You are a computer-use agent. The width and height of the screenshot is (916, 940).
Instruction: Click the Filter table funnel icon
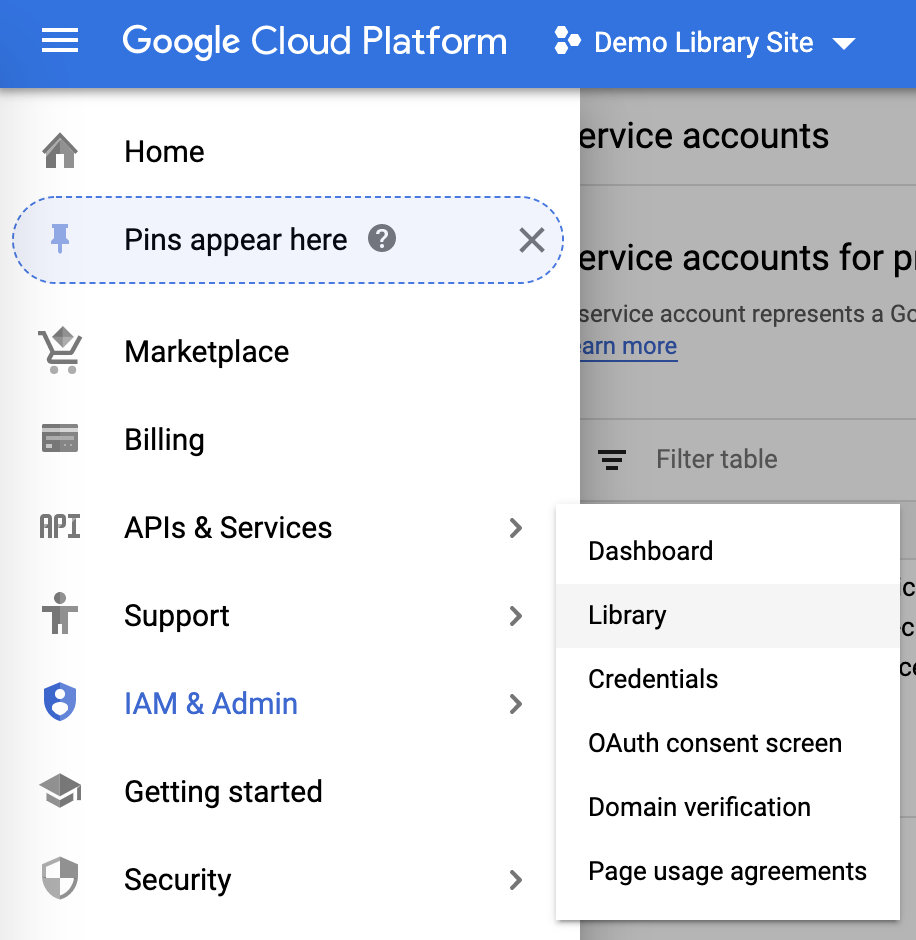click(x=612, y=460)
